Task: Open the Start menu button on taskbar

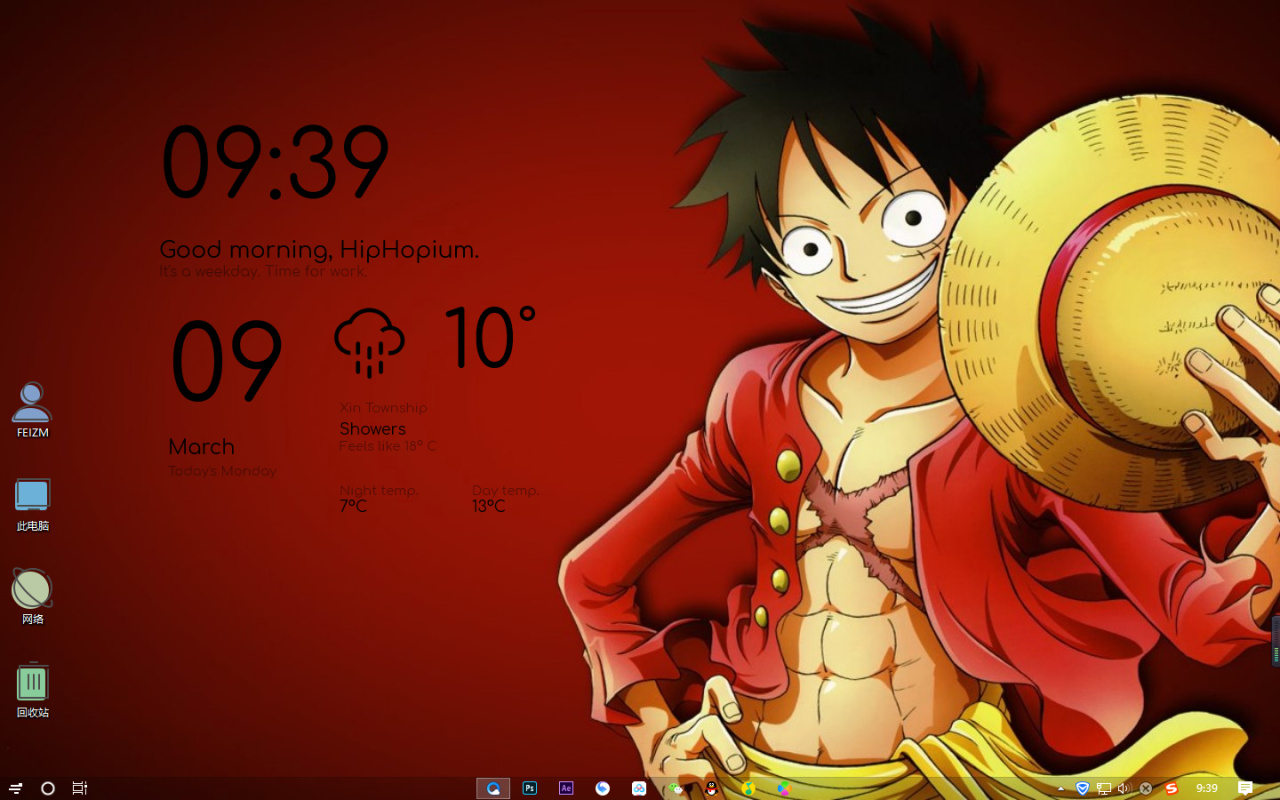Action: pyautogui.click(x=16, y=788)
